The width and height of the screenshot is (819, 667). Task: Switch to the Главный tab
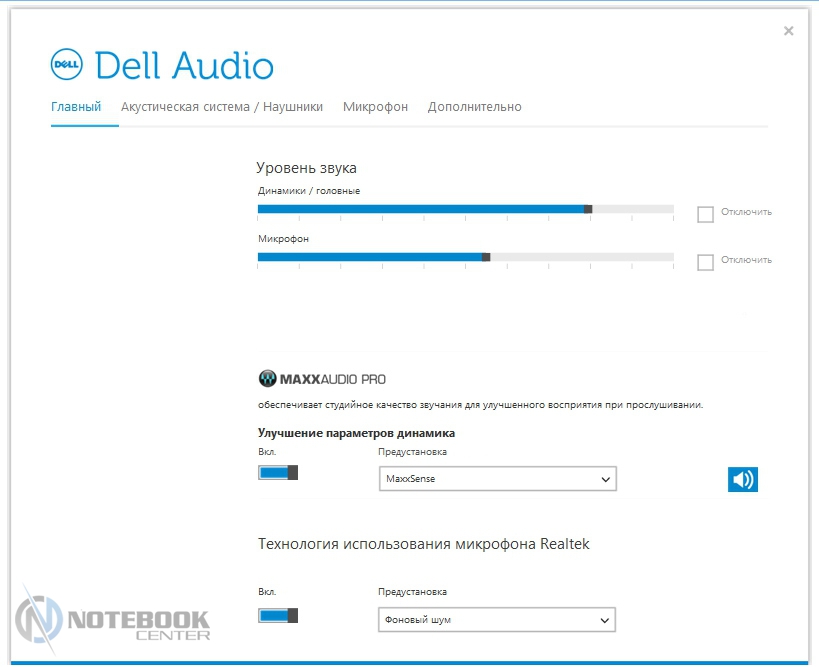click(76, 107)
